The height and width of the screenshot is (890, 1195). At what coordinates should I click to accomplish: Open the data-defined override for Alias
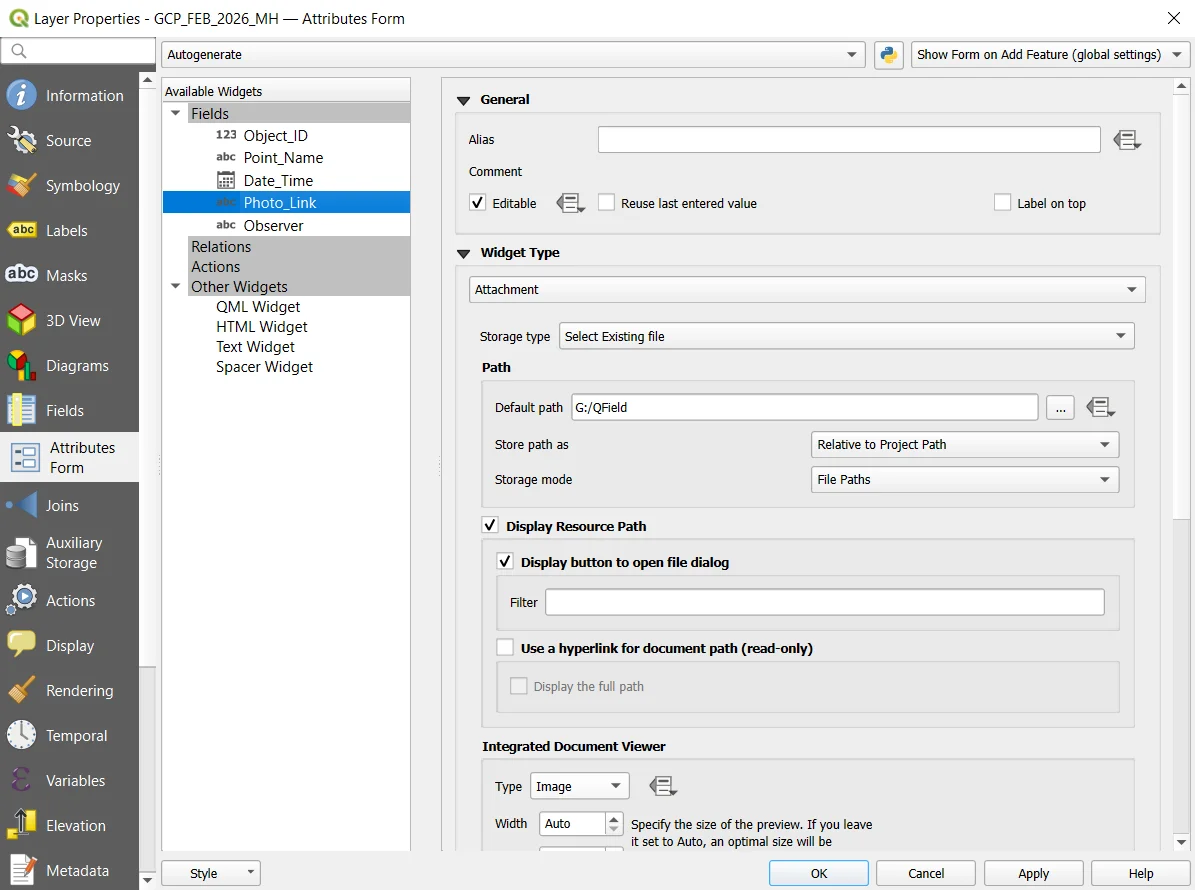pos(1127,139)
